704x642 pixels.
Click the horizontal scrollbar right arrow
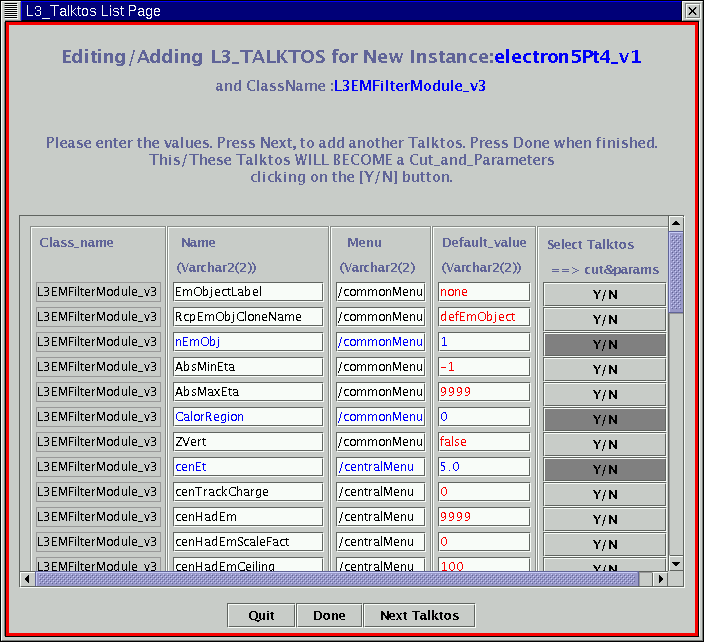pyautogui.click(x=660, y=579)
